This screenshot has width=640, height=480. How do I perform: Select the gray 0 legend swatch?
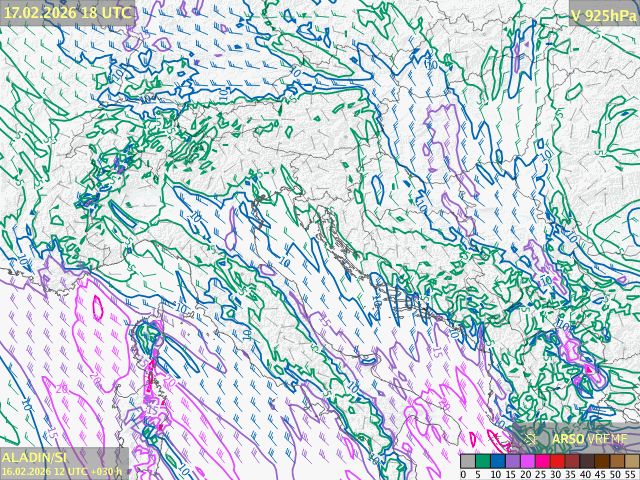[x=467, y=461]
